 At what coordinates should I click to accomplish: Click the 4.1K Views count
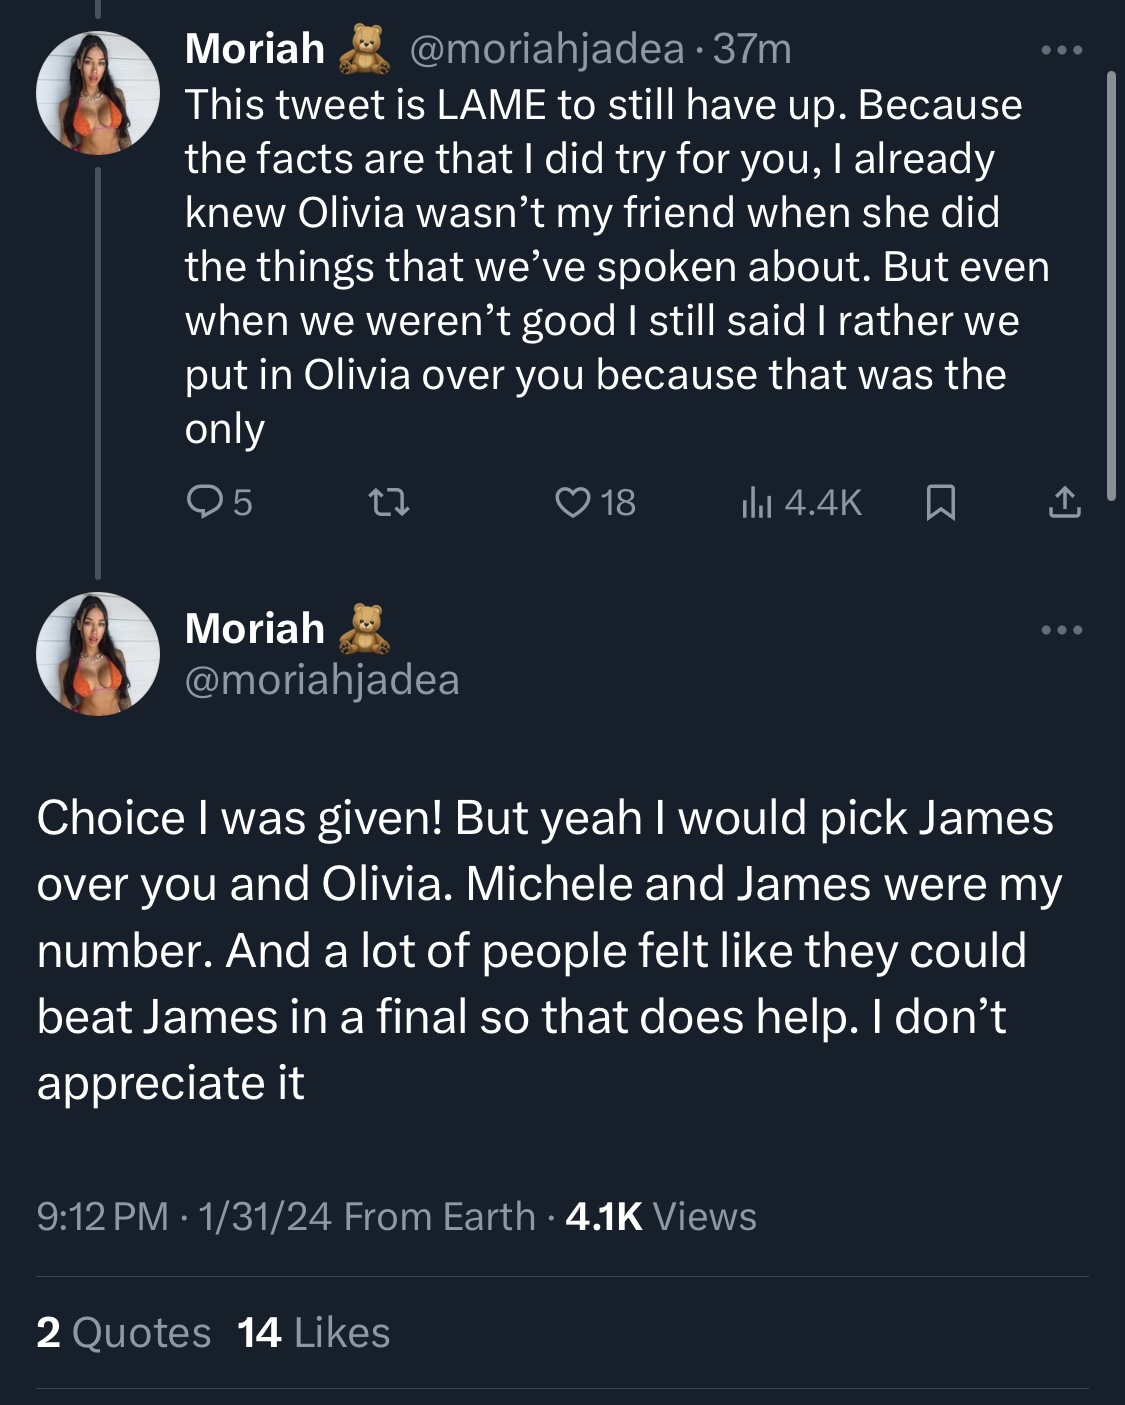click(x=661, y=1217)
